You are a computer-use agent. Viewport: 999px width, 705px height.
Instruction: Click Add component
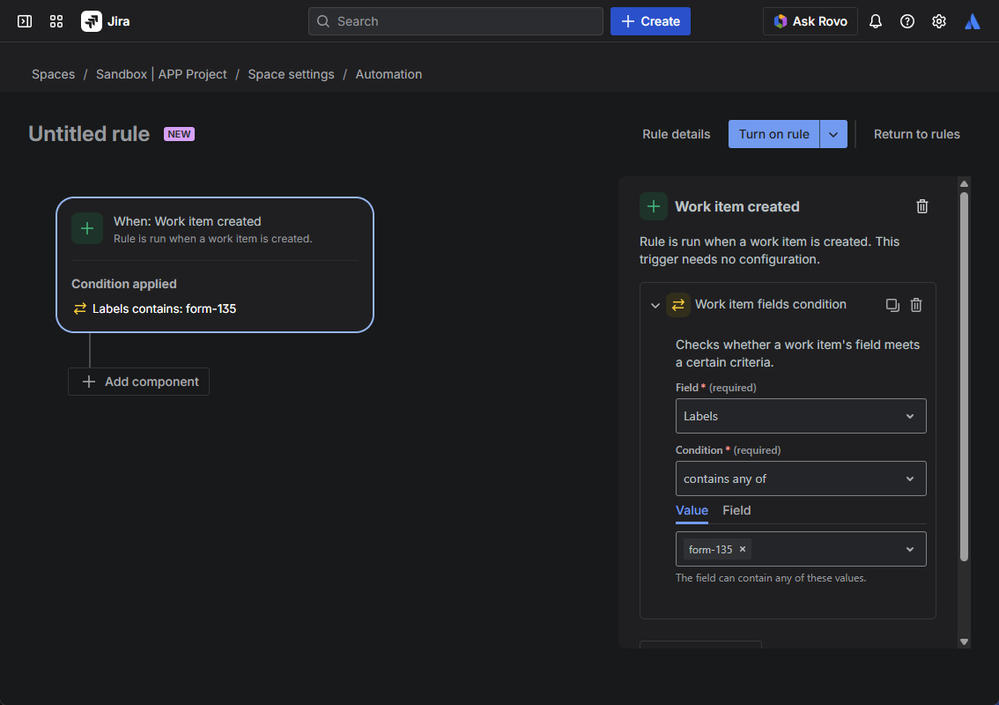coord(139,381)
